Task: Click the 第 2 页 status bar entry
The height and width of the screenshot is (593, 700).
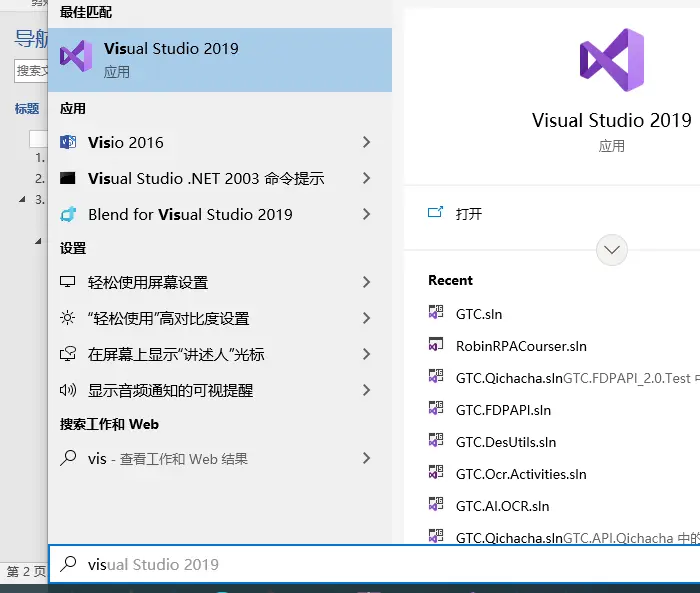Action: pyautogui.click(x=26, y=571)
